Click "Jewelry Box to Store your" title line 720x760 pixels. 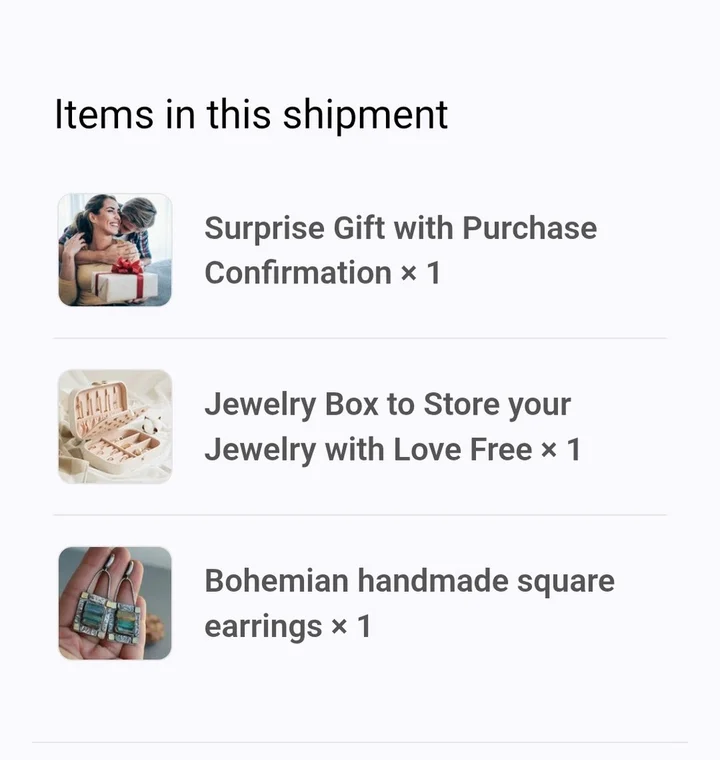pyautogui.click(x=388, y=405)
